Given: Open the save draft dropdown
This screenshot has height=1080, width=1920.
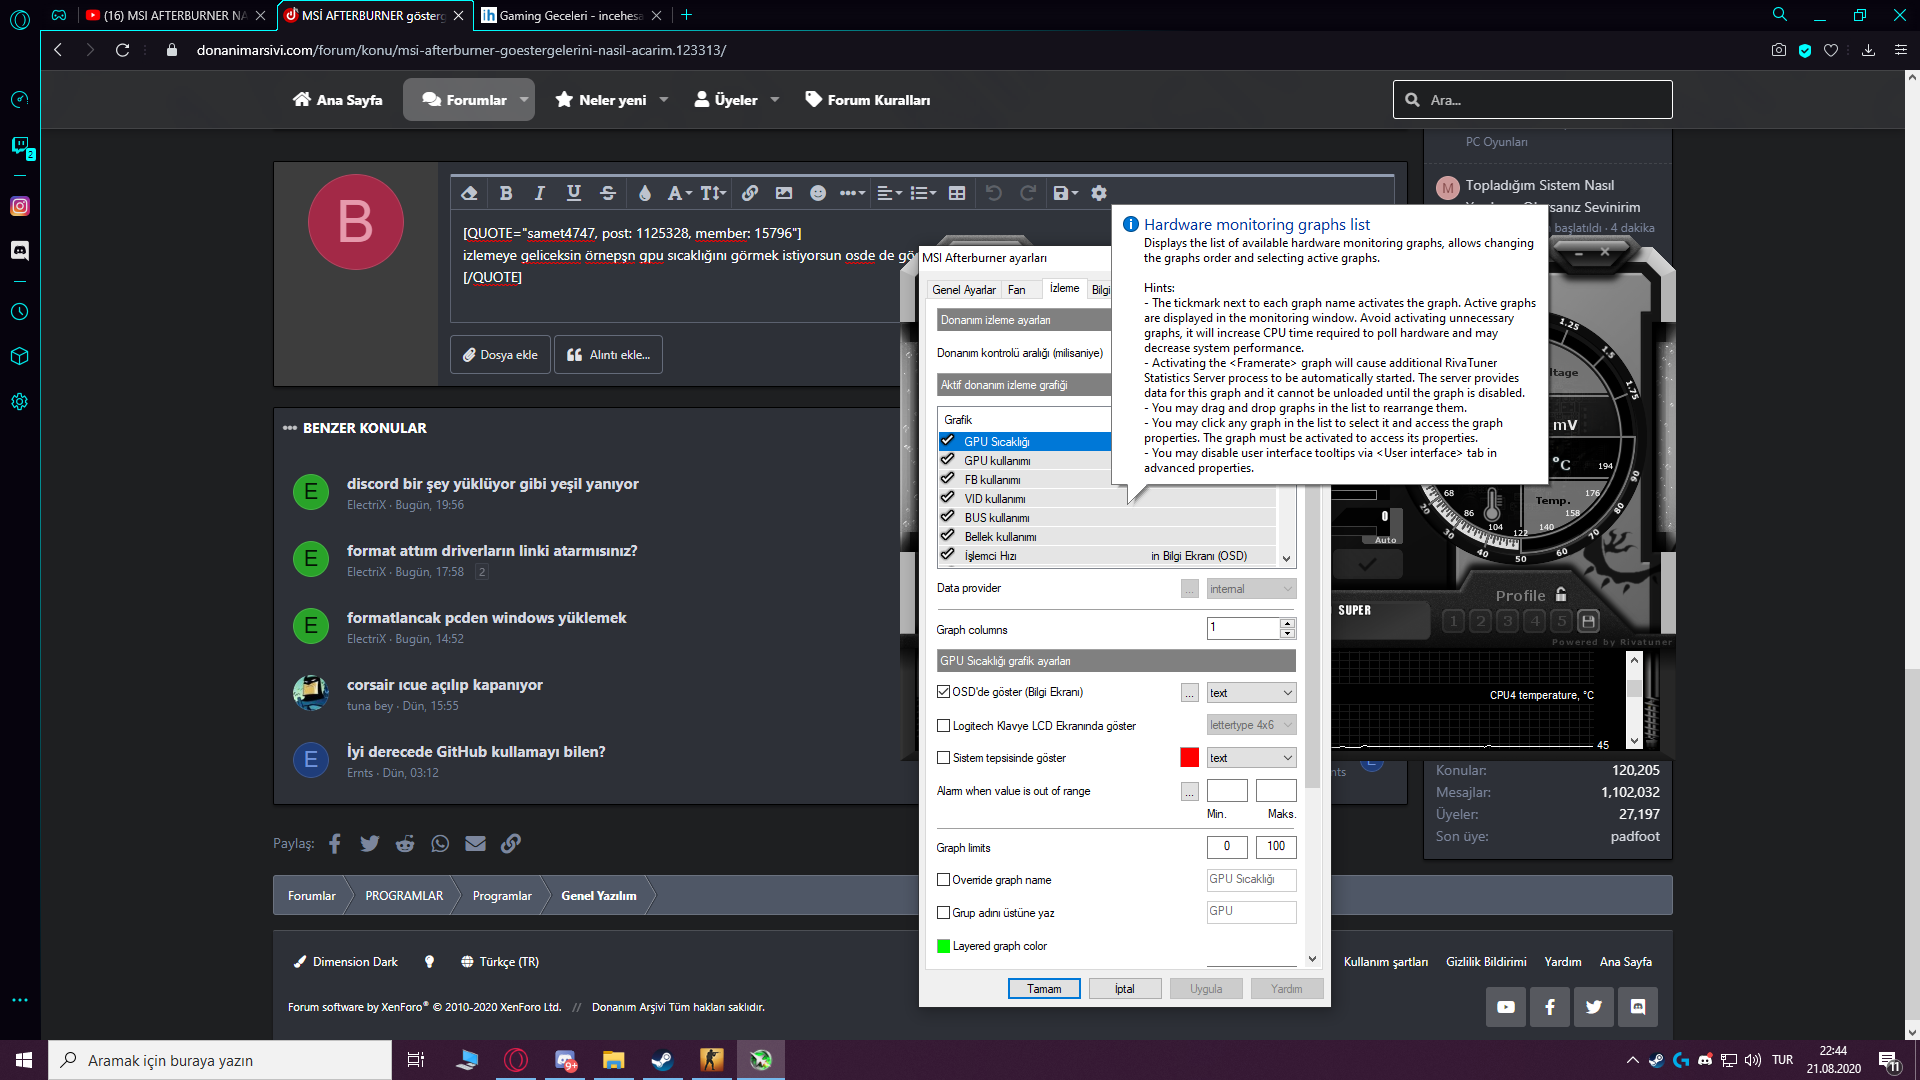Looking at the screenshot, I should point(1065,193).
